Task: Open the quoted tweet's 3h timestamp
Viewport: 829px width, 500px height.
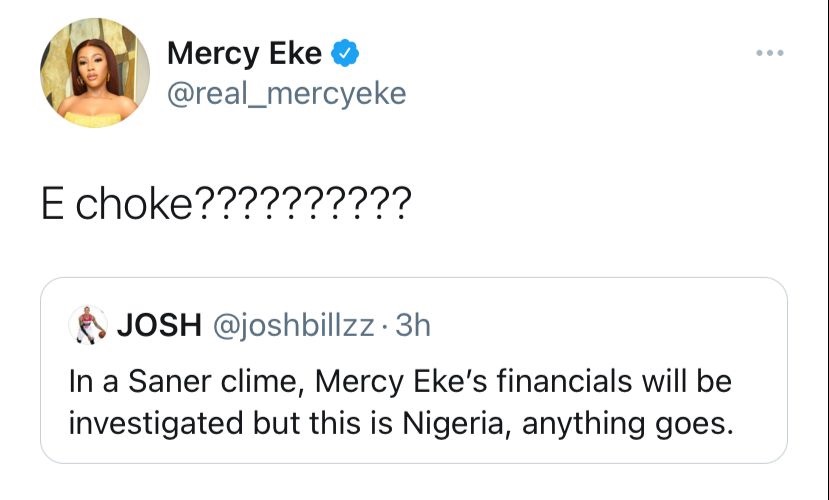Action: 413,325
